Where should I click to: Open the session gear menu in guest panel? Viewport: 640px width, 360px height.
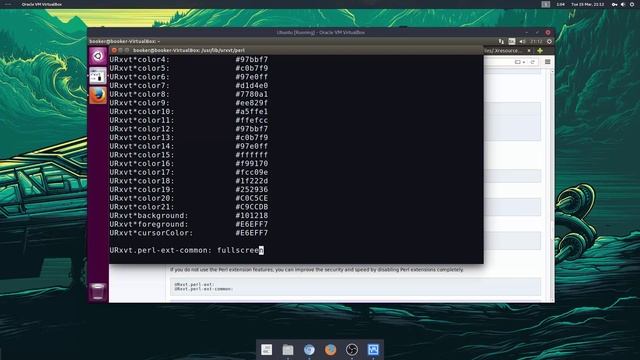pyautogui.click(x=549, y=41)
